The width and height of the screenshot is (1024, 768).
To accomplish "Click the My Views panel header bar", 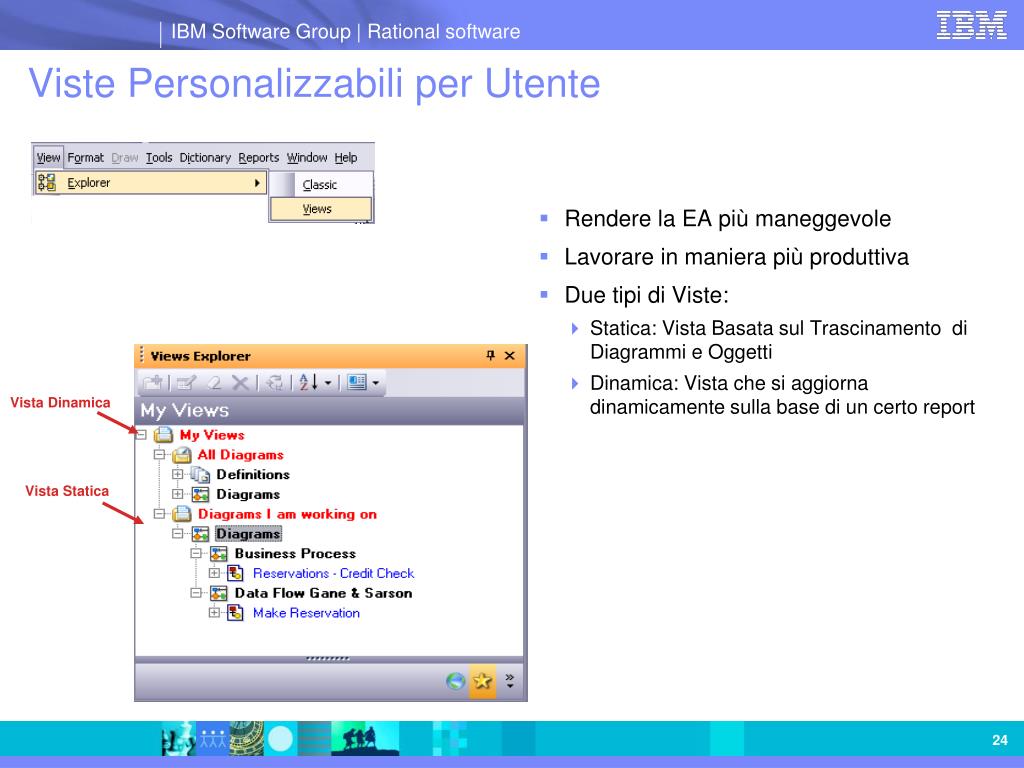I will tap(330, 410).
